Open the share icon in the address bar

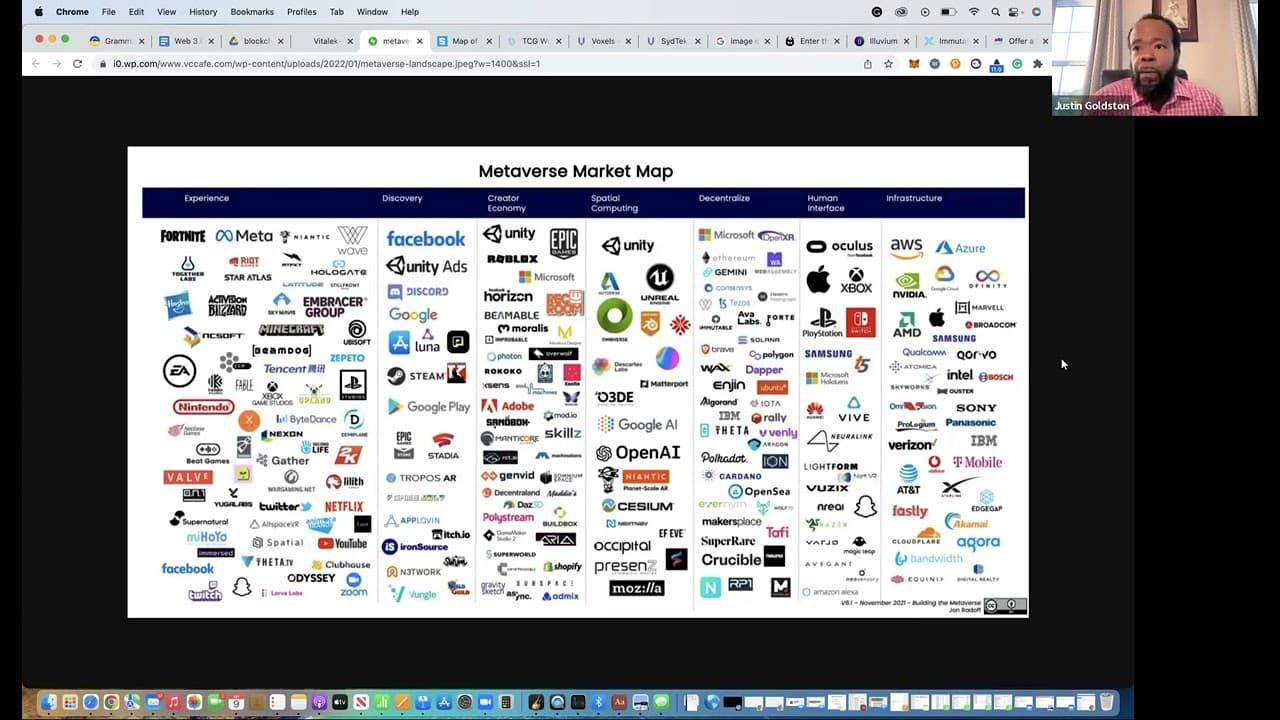(x=868, y=63)
